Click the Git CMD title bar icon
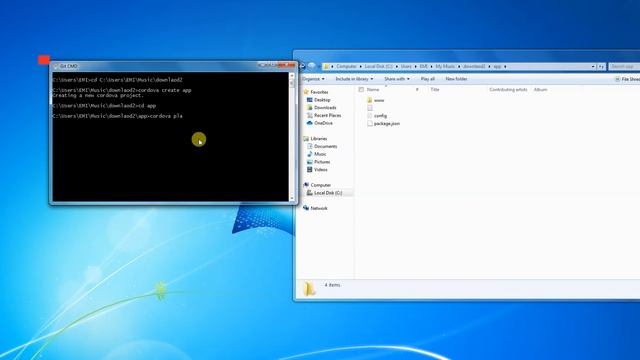640x360 pixels. pos(56,66)
